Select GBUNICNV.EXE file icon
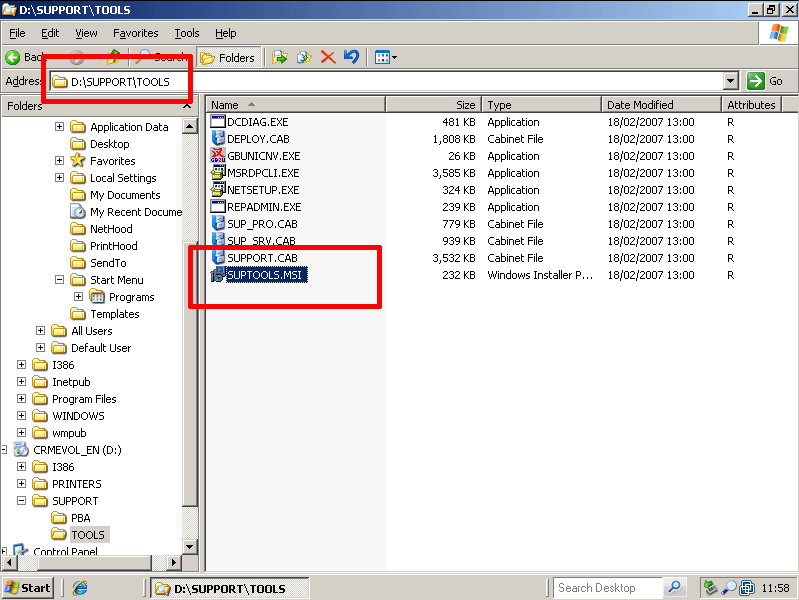799x600 pixels. click(218, 155)
